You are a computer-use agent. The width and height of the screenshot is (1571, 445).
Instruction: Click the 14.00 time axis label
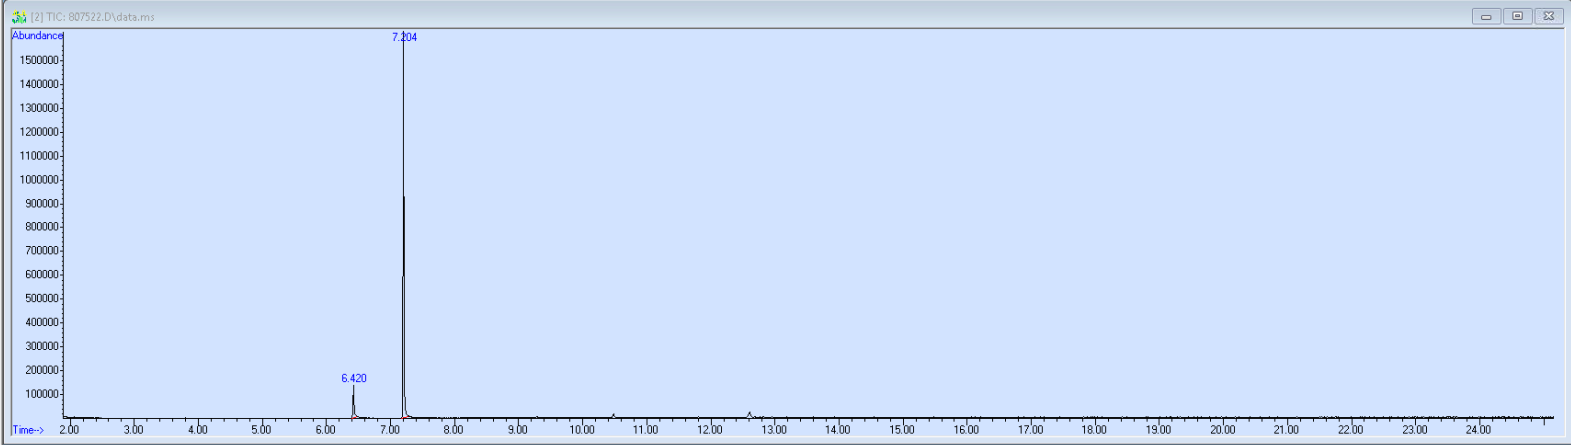838,430
